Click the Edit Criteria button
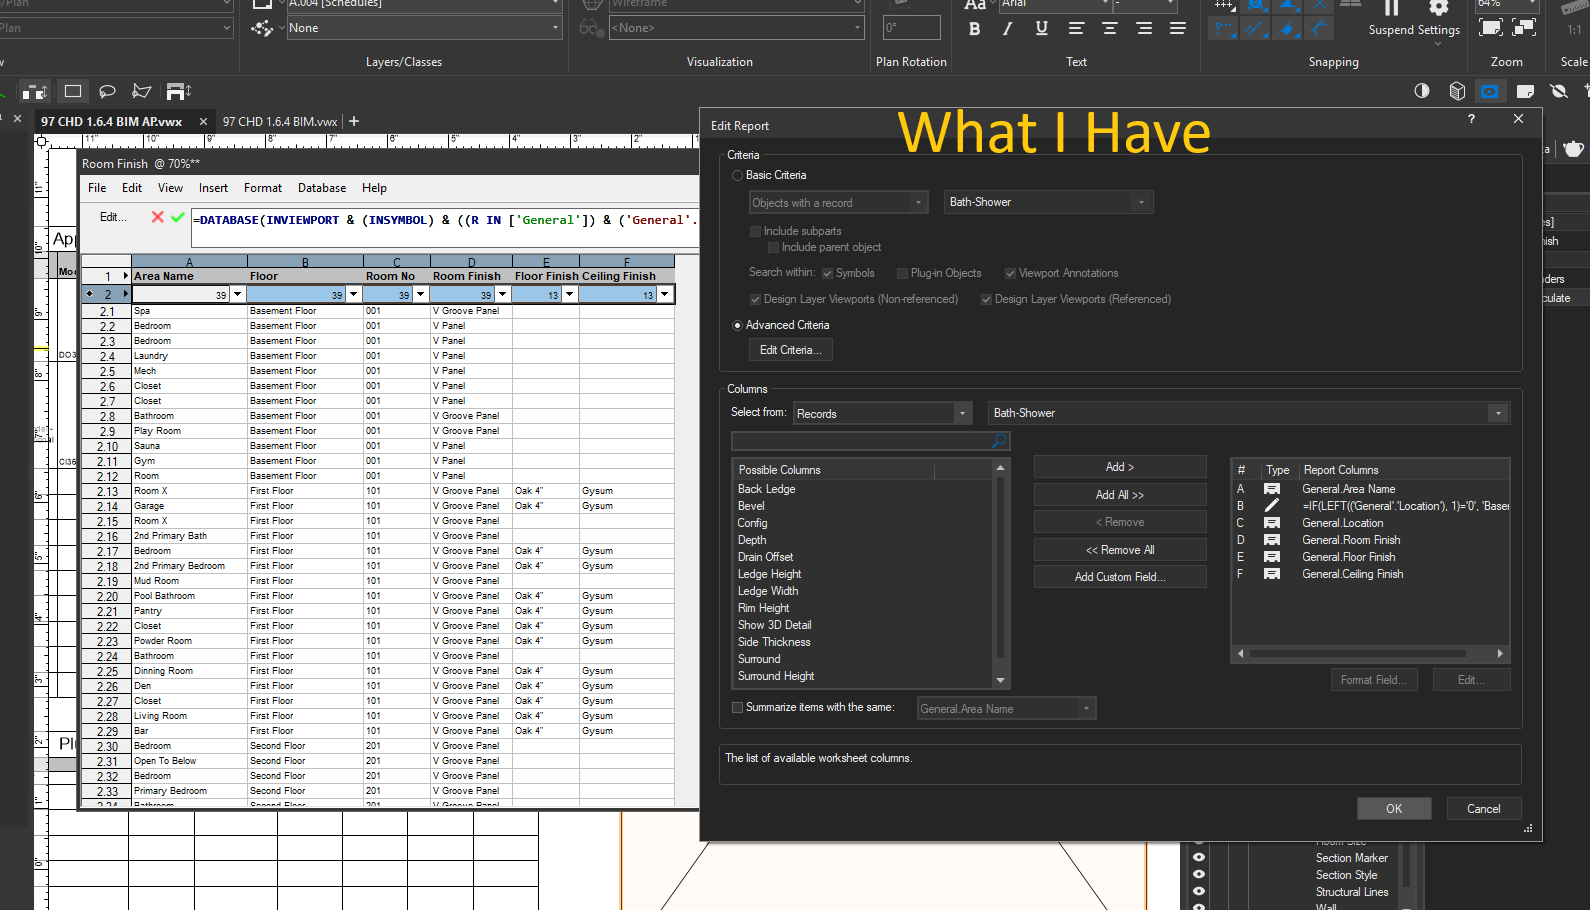Viewport: 1590px width, 910px height. (x=790, y=350)
